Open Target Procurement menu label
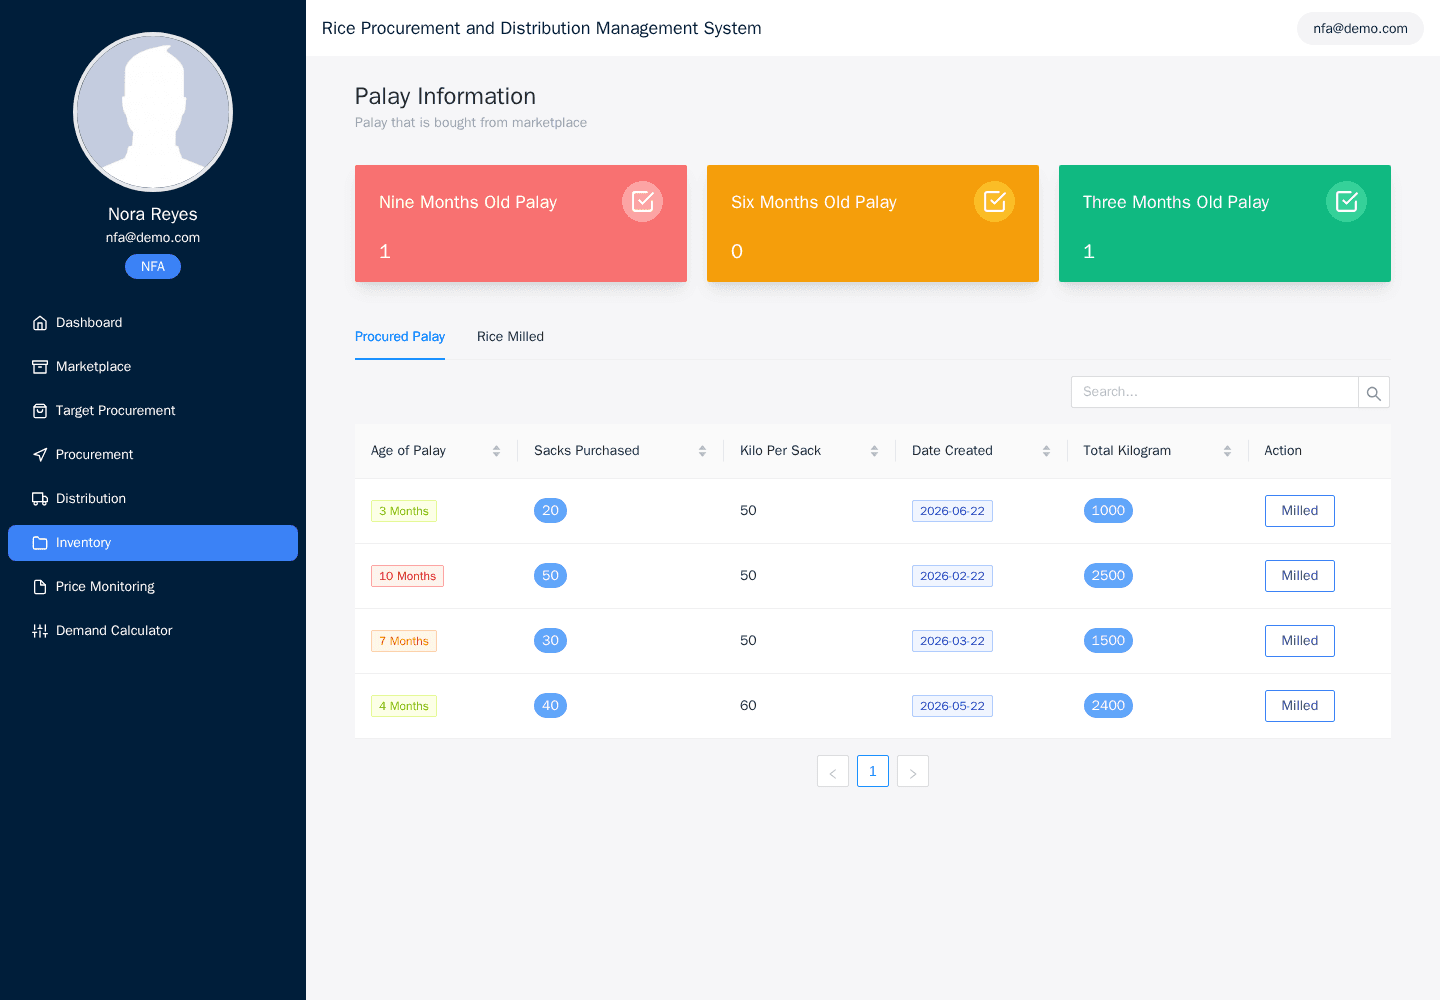 pos(115,411)
